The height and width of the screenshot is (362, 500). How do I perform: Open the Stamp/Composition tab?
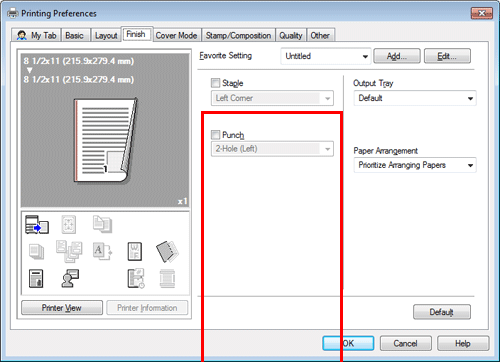[238, 36]
